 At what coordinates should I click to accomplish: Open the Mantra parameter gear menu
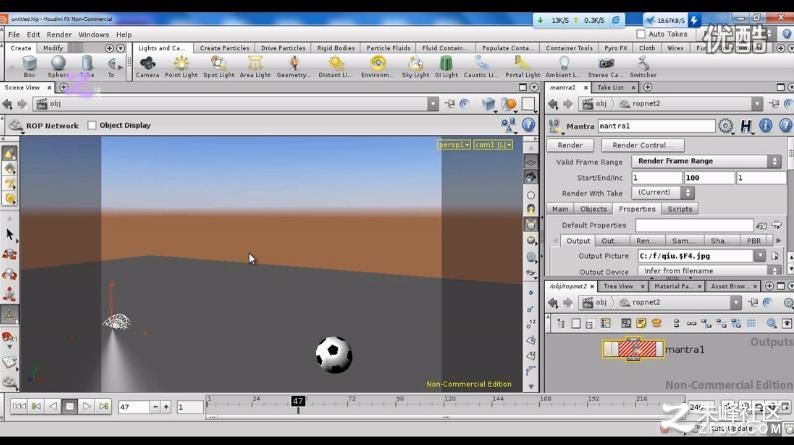pos(726,126)
